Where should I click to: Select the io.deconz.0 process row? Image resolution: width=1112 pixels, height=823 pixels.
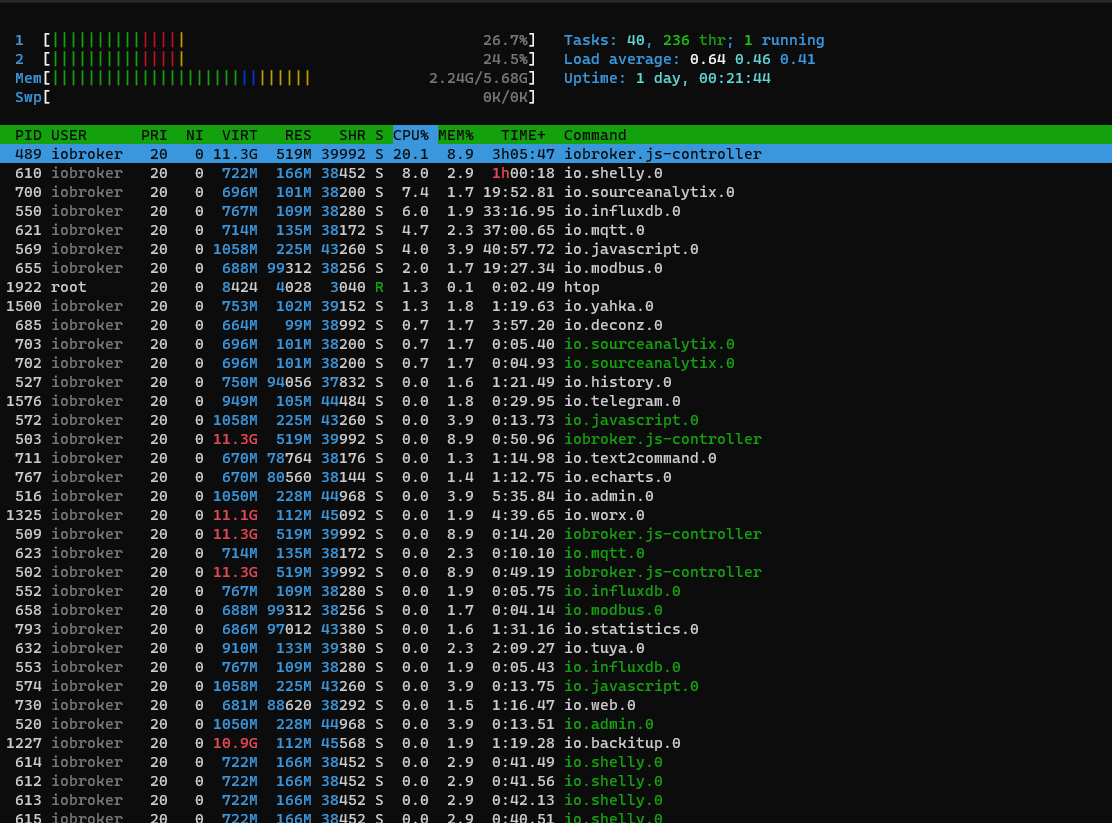click(x=556, y=325)
